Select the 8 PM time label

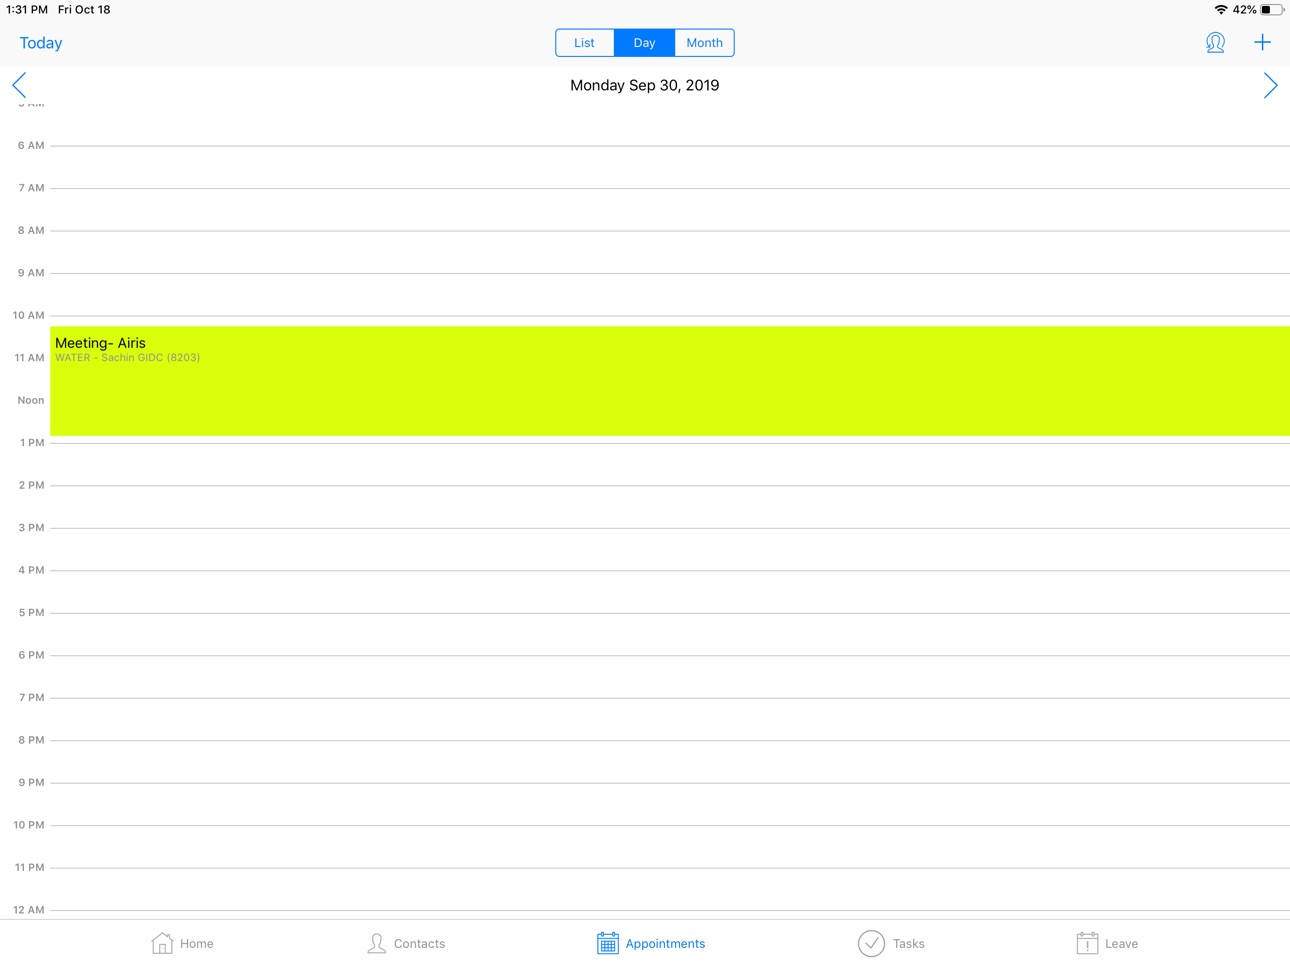click(32, 740)
